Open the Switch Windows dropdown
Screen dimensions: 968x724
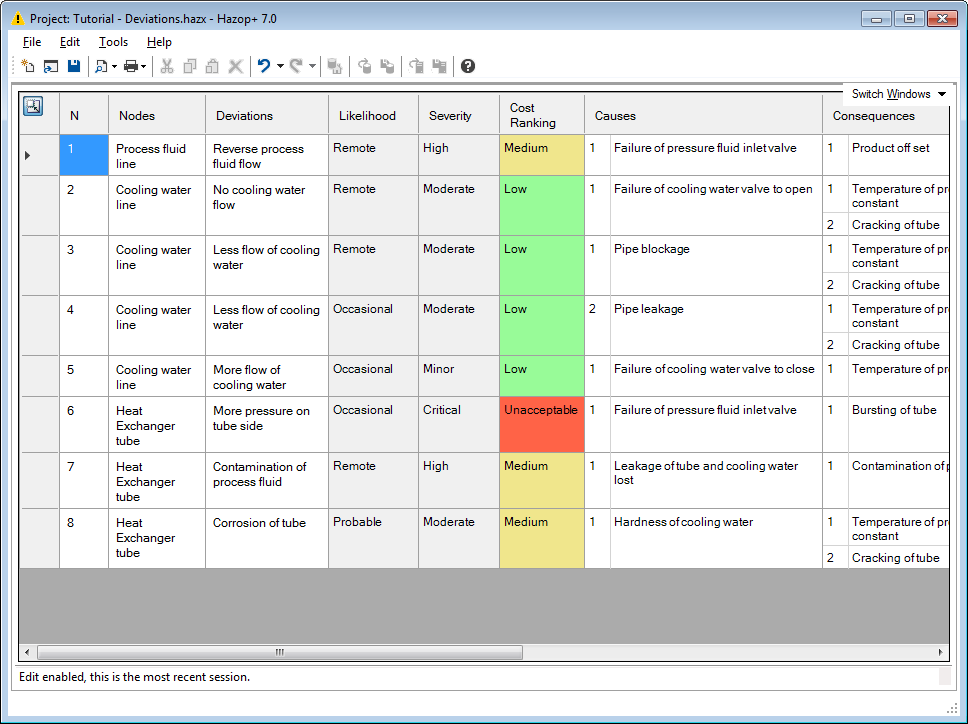pos(898,94)
